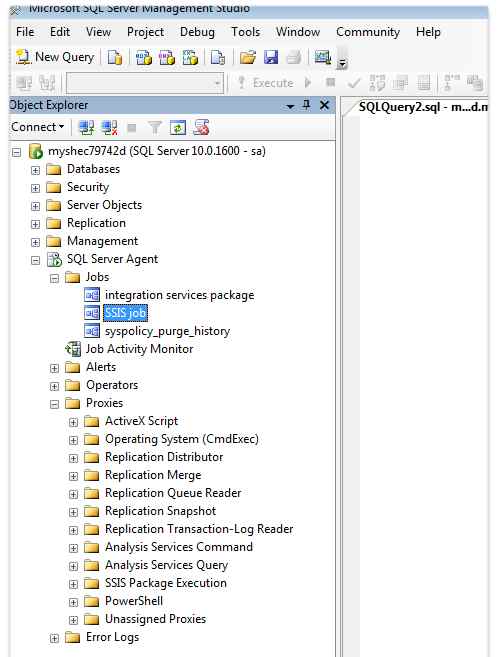Expand the Security folder

click(36, 188)
